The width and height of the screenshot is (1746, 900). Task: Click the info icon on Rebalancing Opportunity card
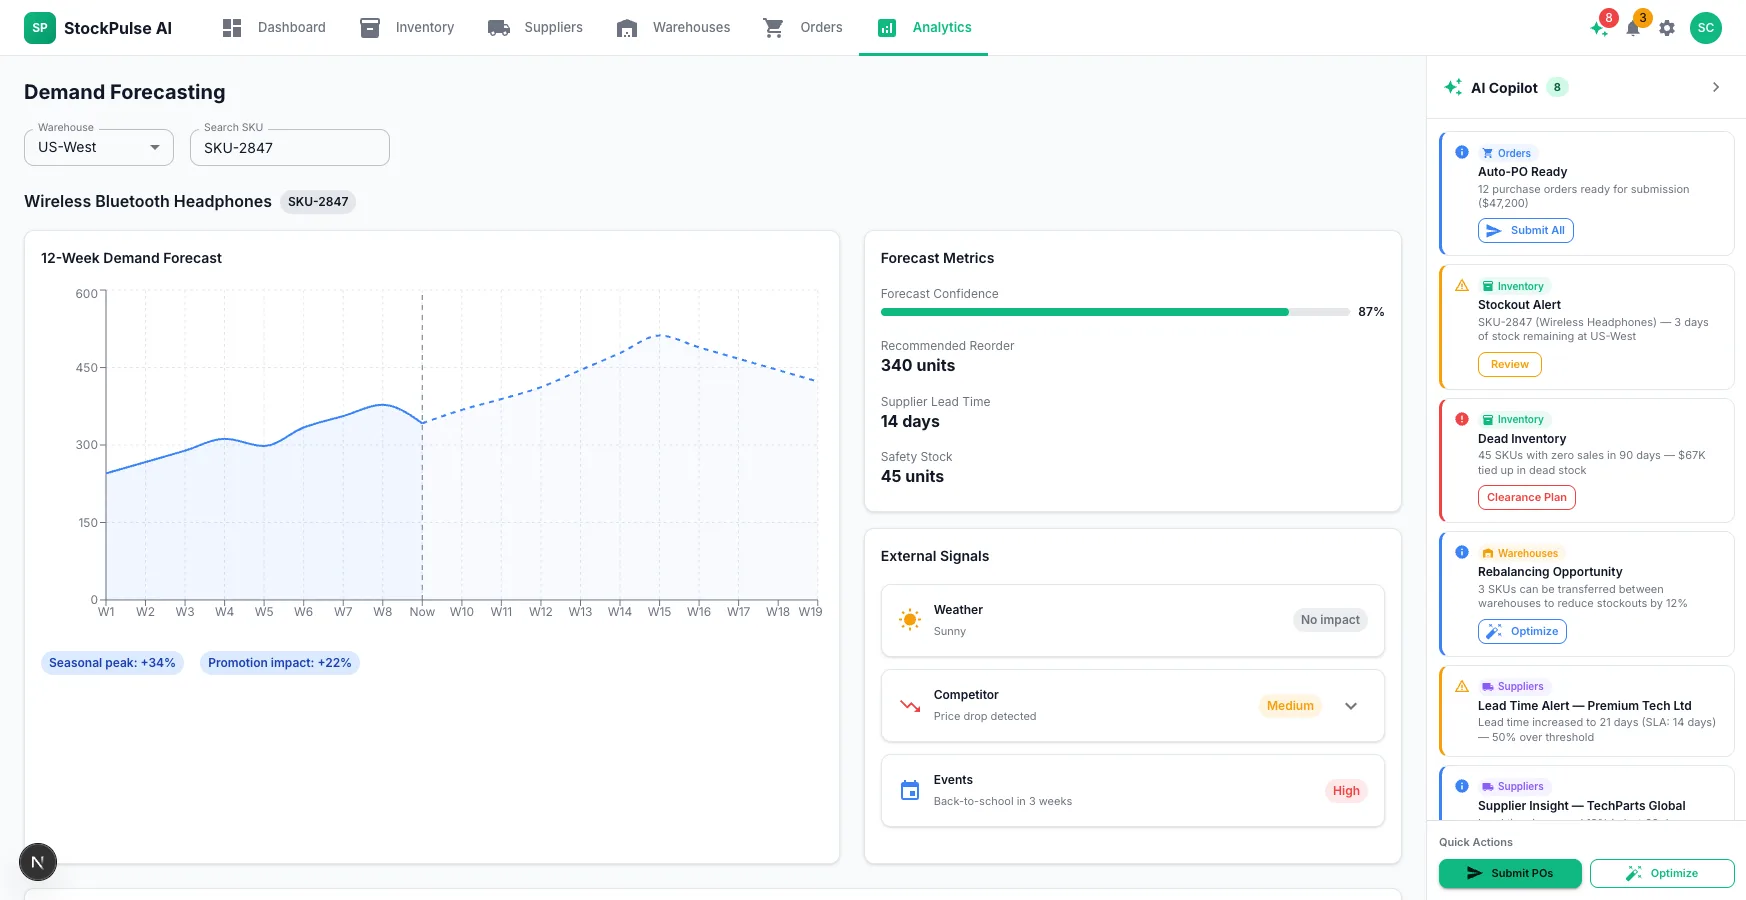[1462, 552]
